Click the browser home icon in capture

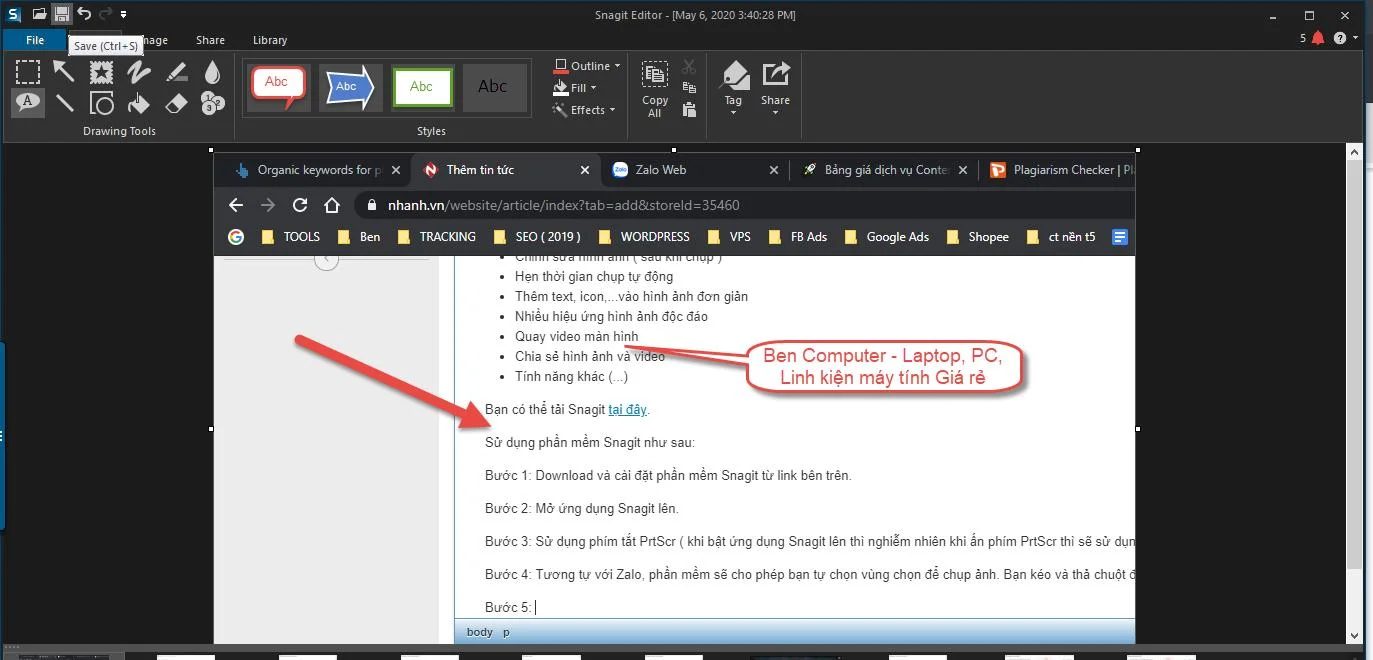coord(332,205)
